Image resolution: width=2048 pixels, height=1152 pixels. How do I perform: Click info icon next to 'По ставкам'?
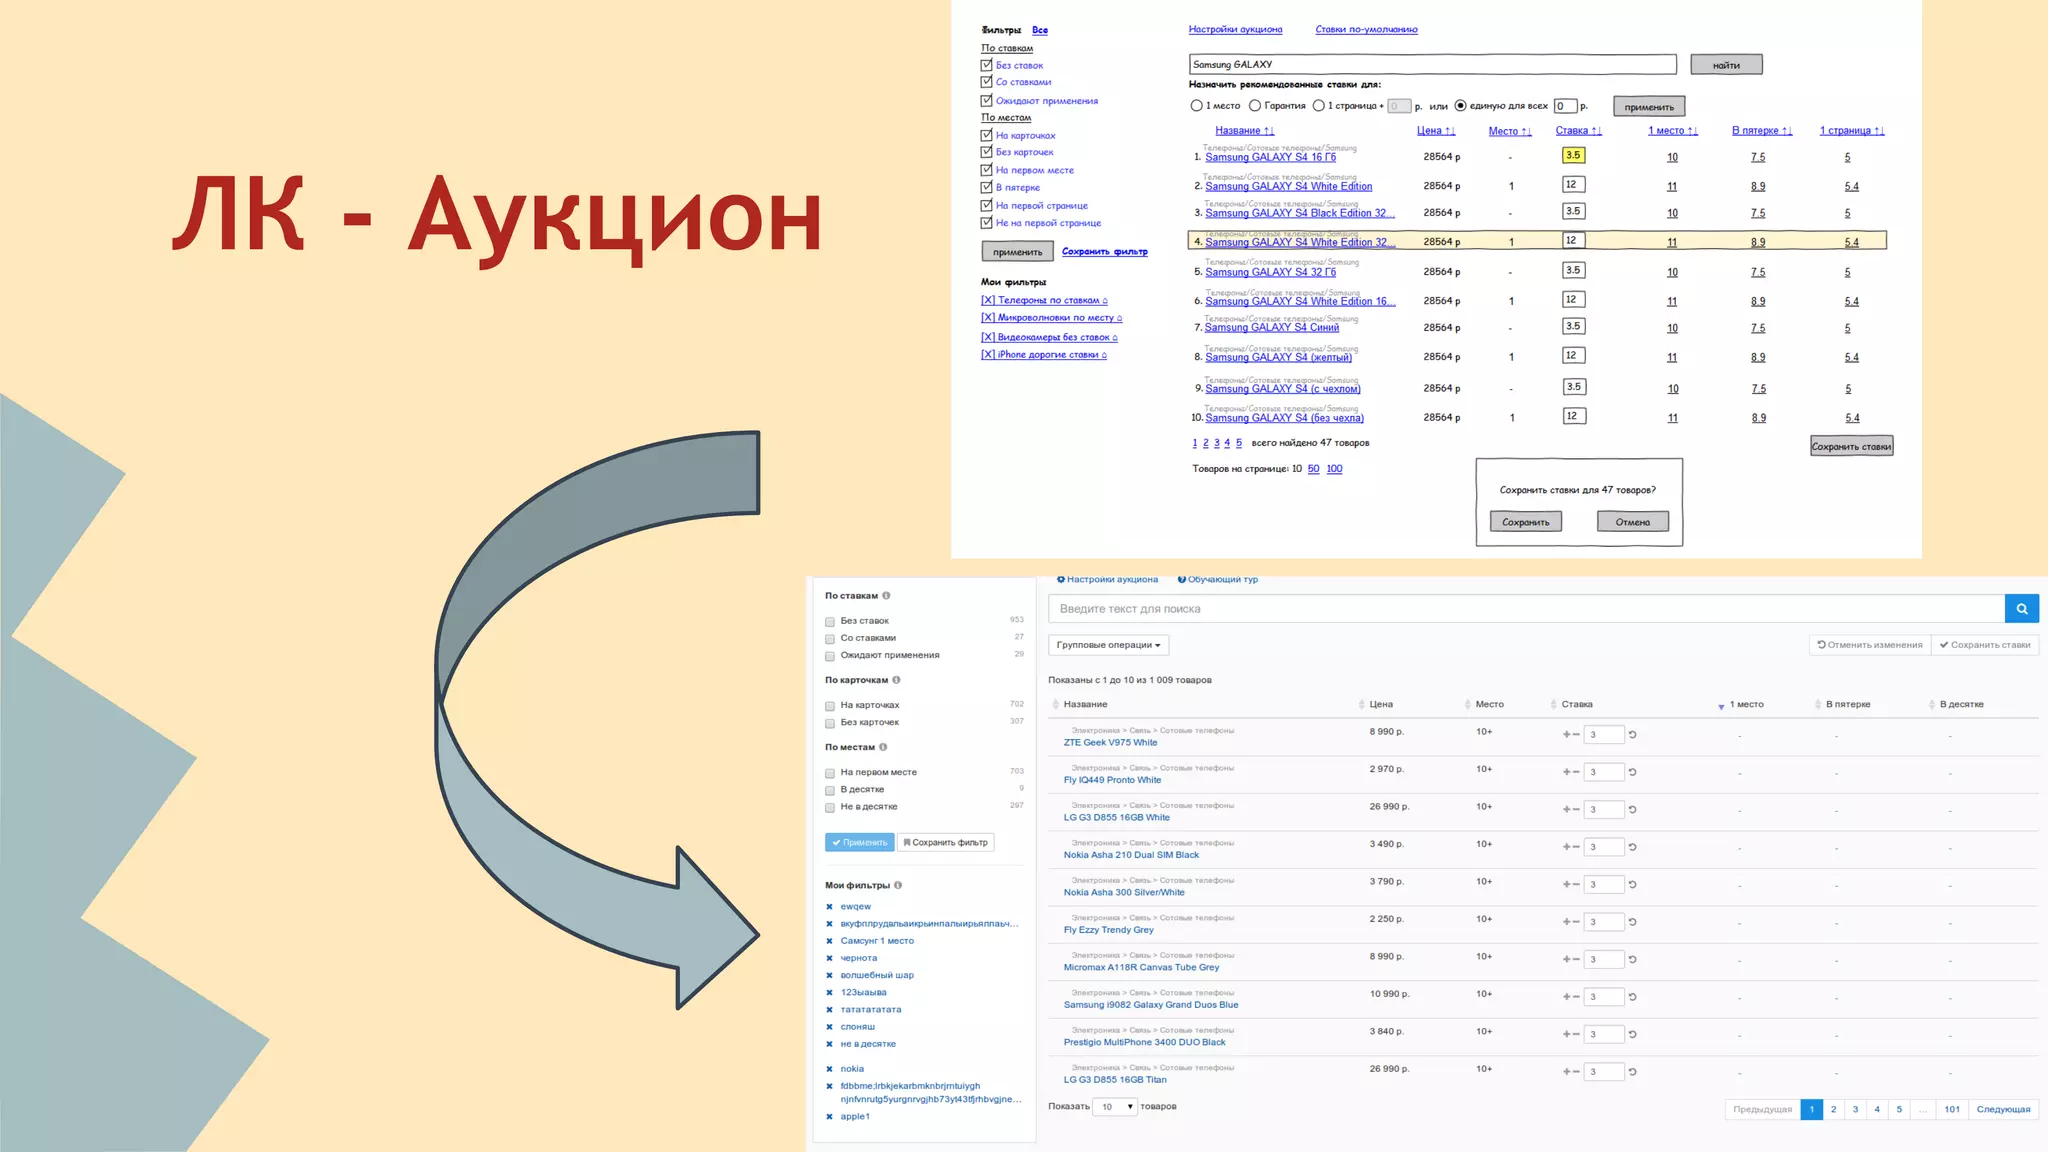click(x=886, y=596)
